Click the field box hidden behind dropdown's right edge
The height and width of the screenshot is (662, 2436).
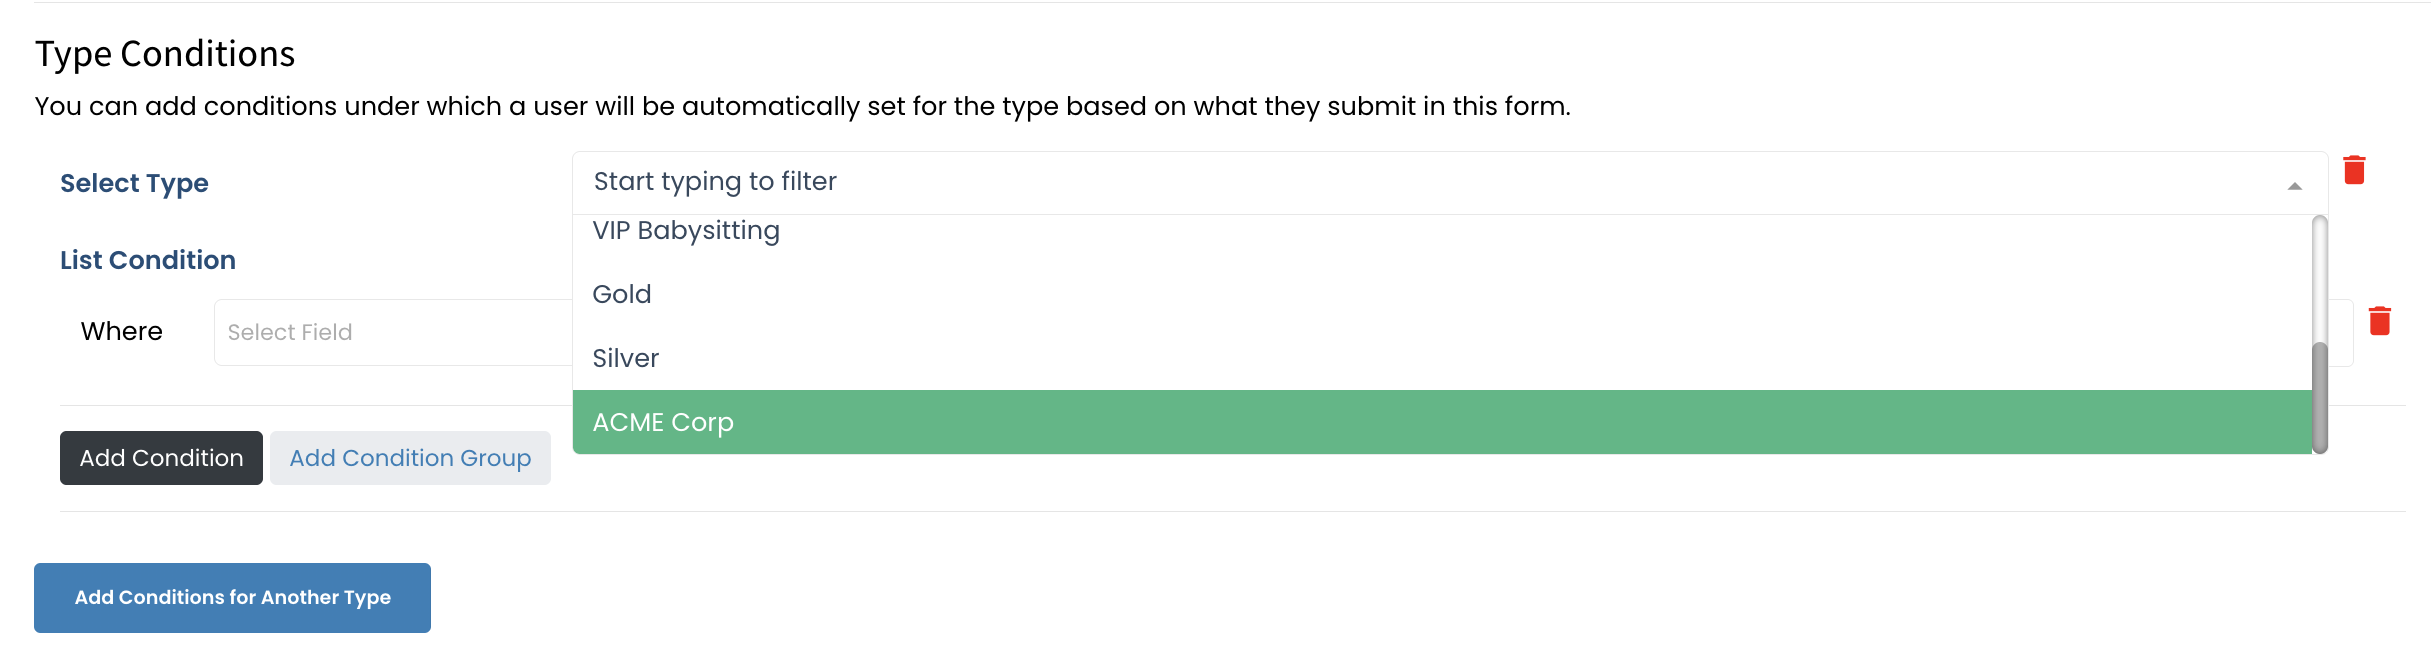(x=2341, y=332)
